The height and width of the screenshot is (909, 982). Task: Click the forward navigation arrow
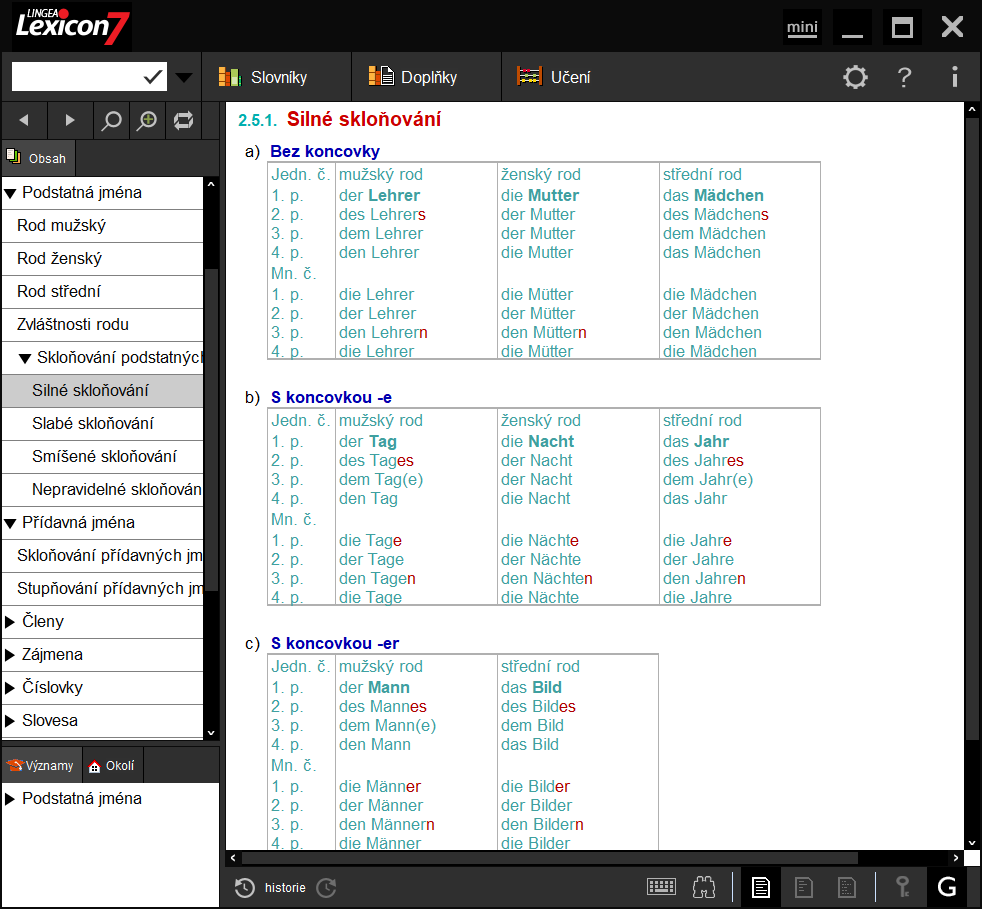coord(70,120)
